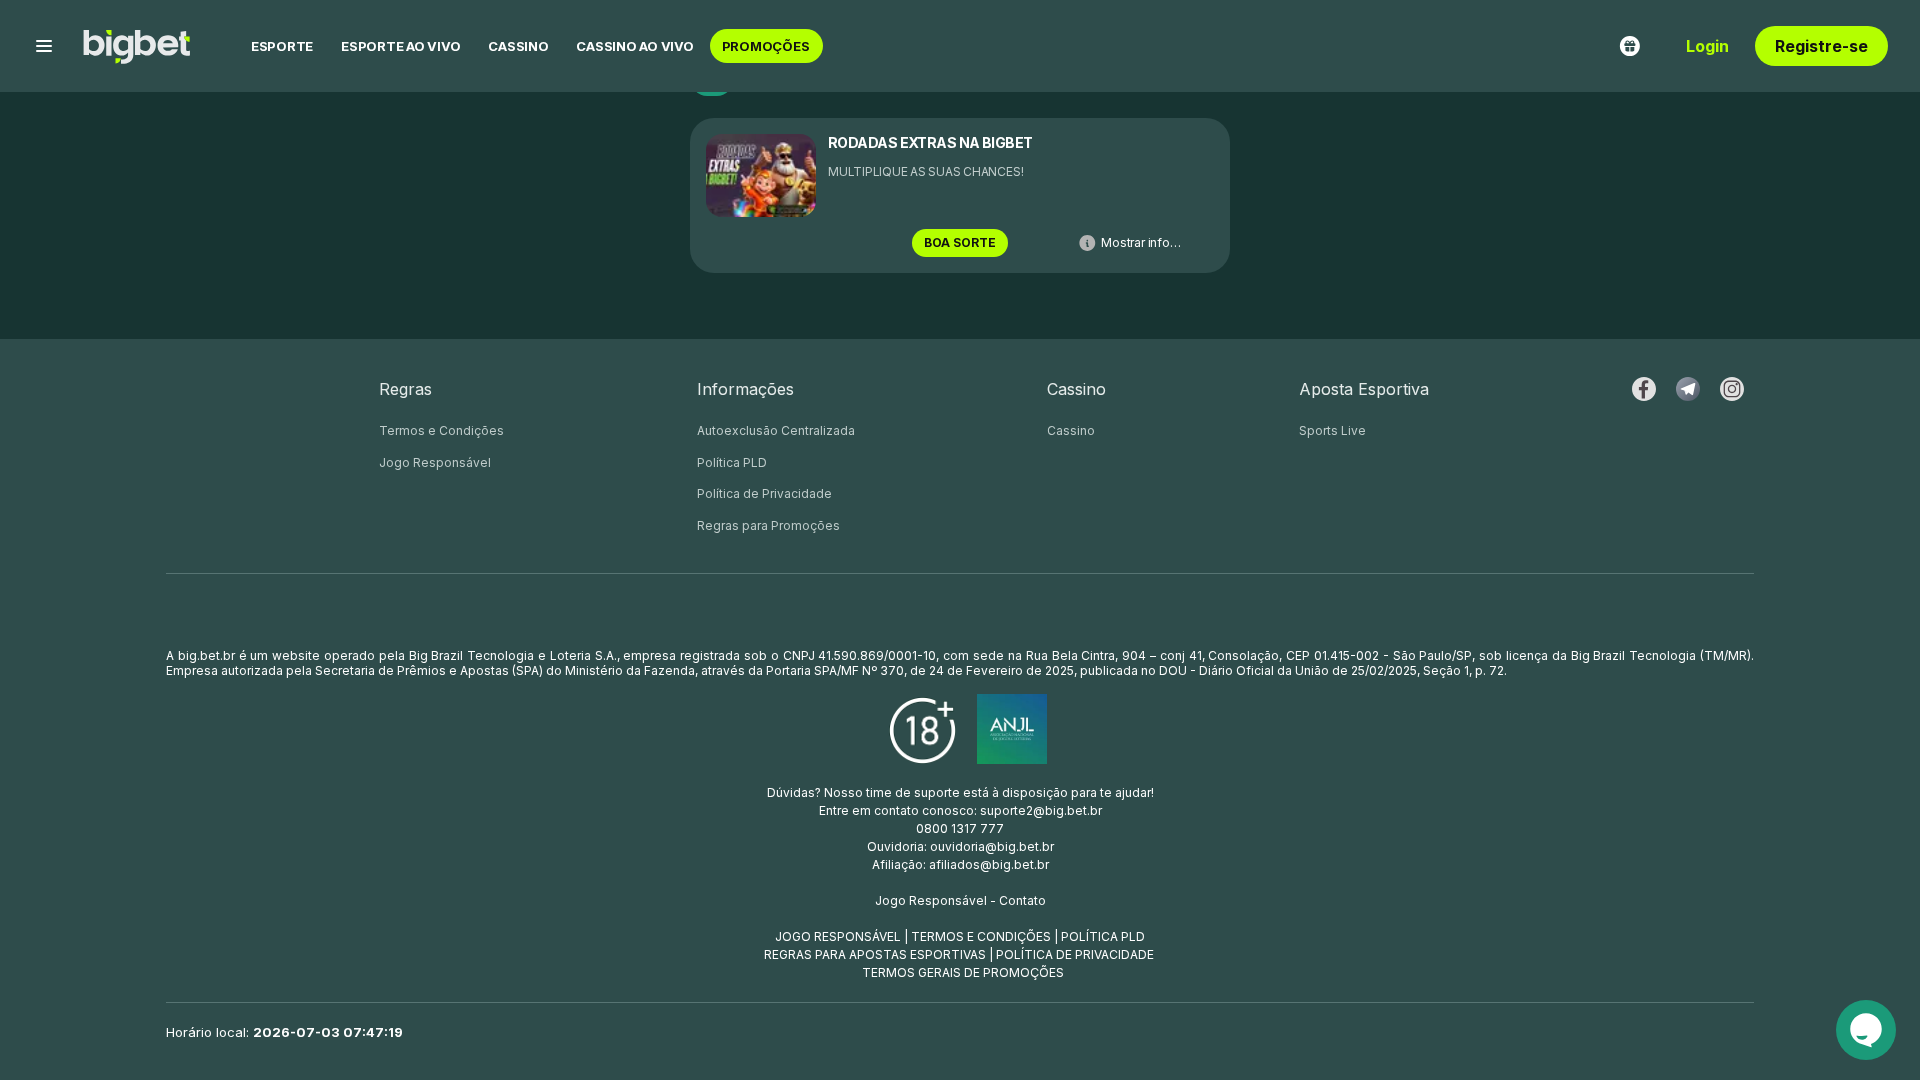Go to the Cassino section
Screen dimensions: 1920x1080
tap(518, 46)
